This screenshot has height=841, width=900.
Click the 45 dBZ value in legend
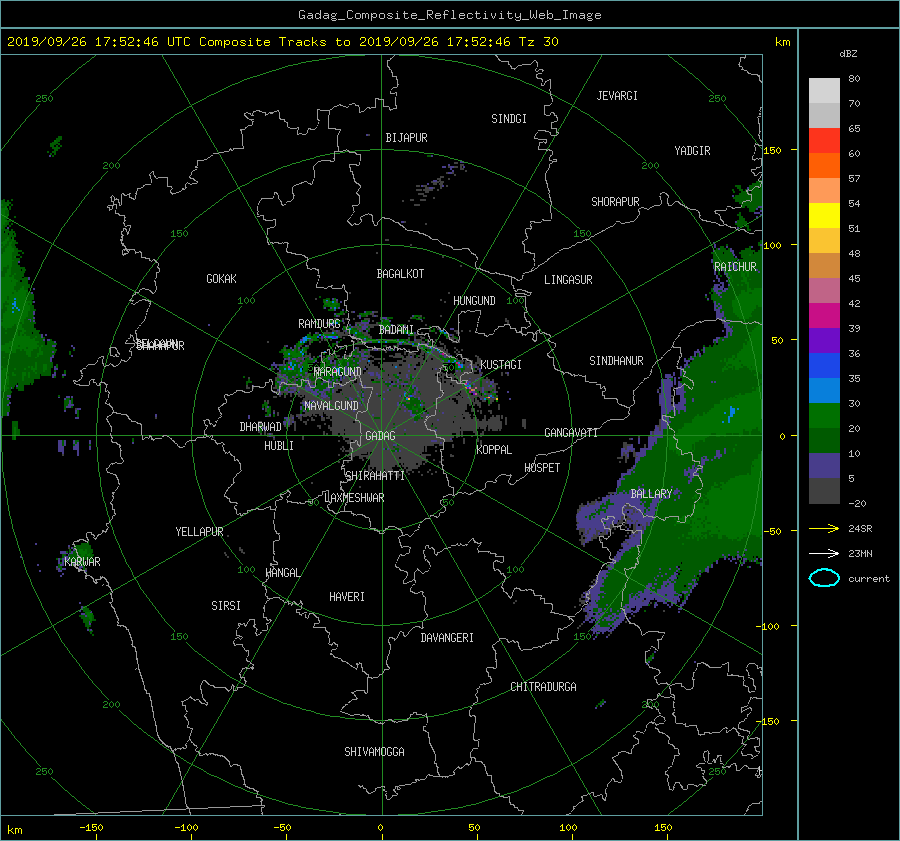[x=854, y=278]
